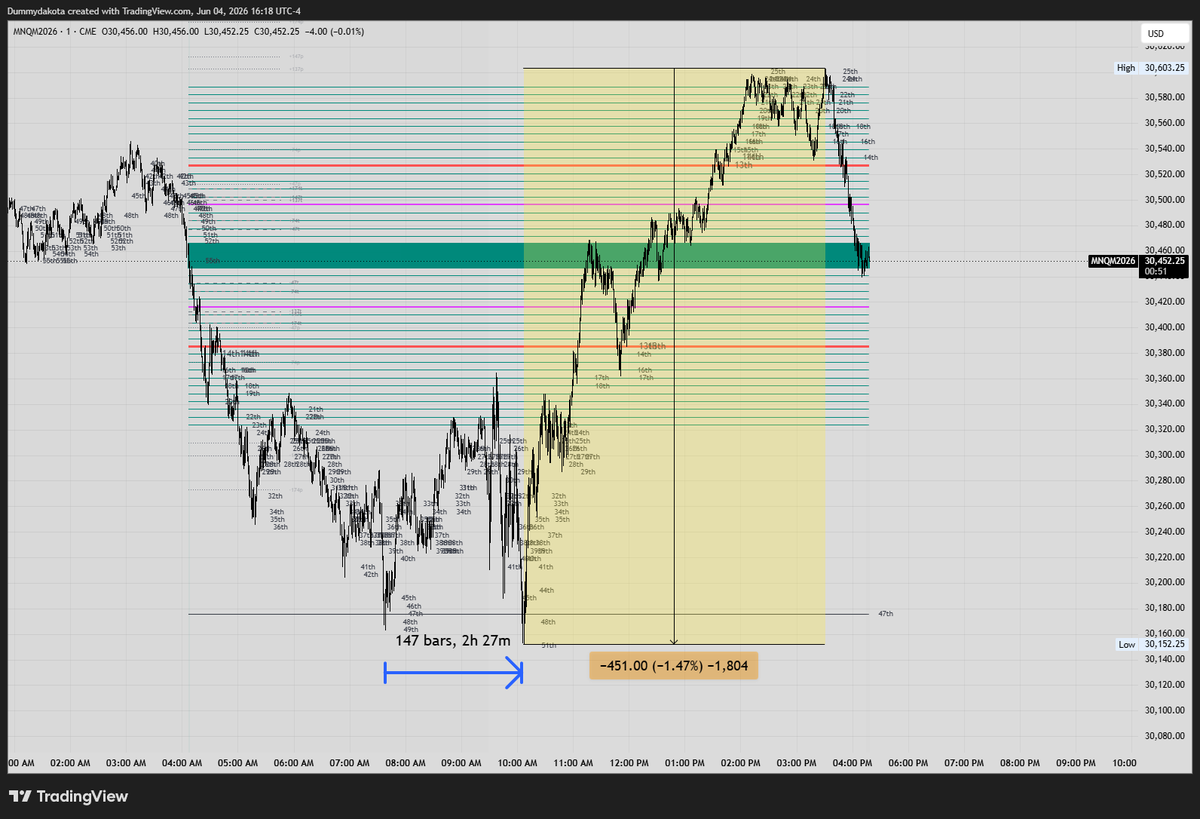1200x819 pixels.
Task: Click the low value L30,452.25
Action: point(228,31)
